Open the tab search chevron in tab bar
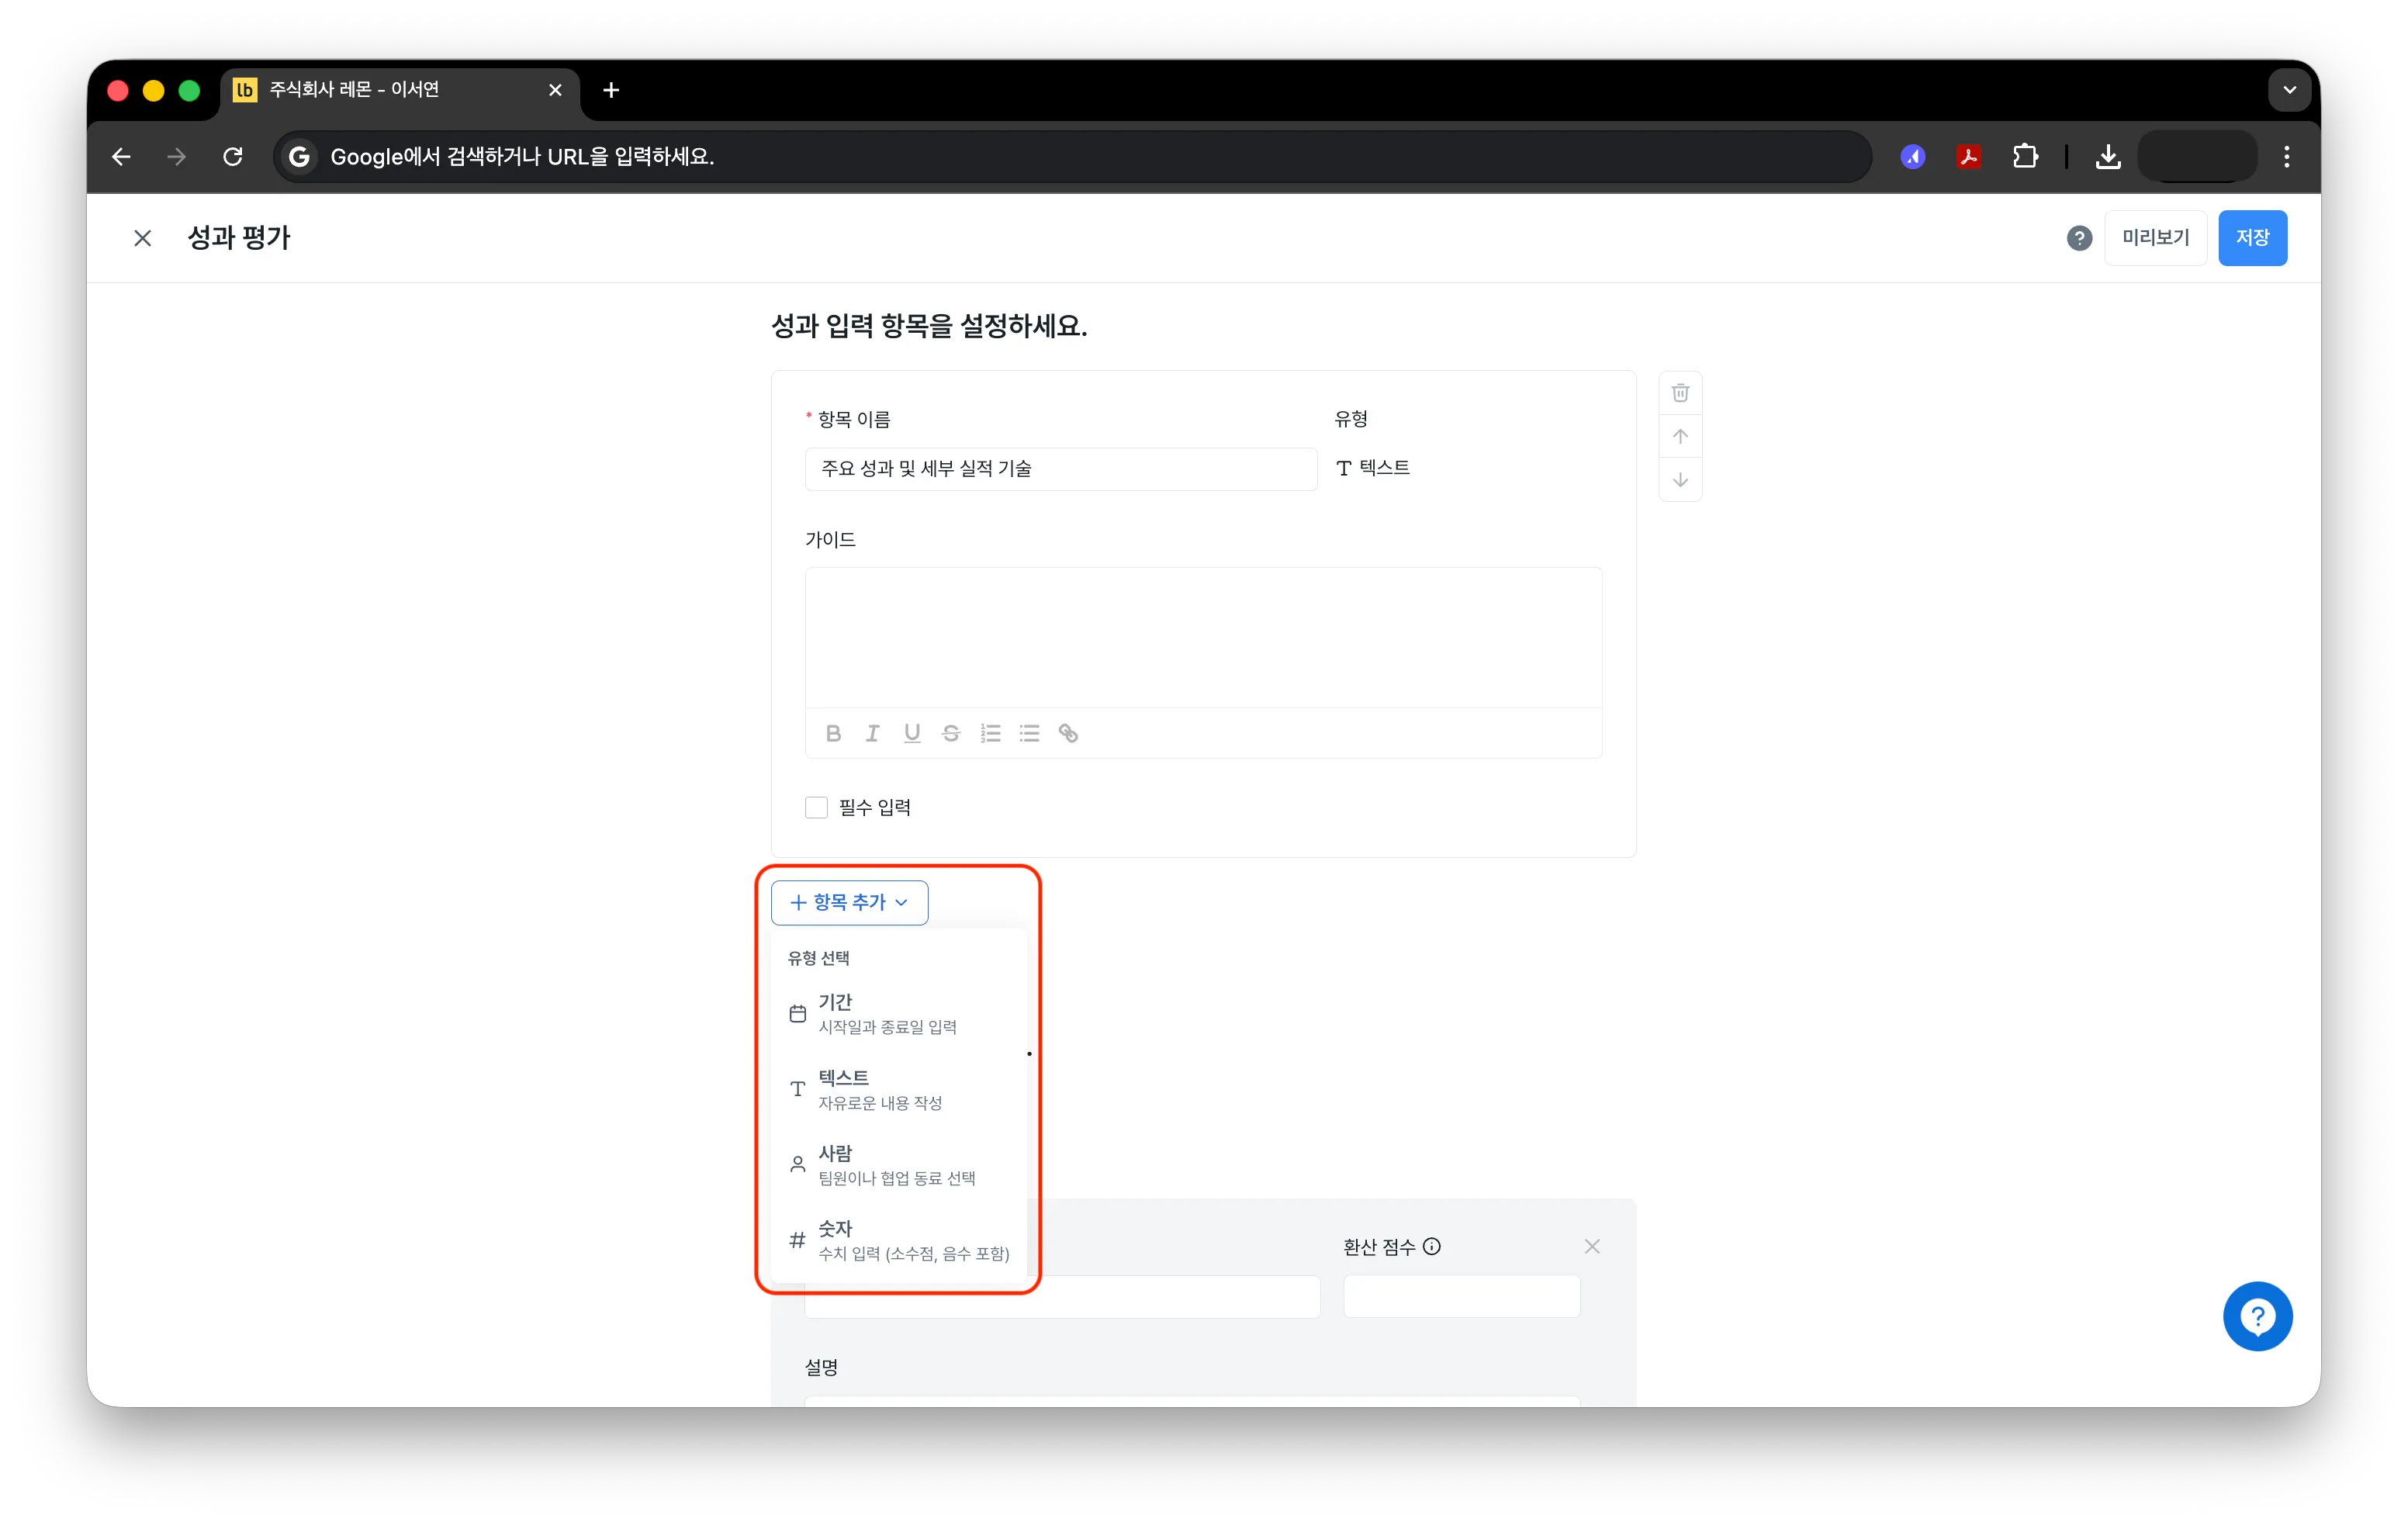 pos(2289,90)
